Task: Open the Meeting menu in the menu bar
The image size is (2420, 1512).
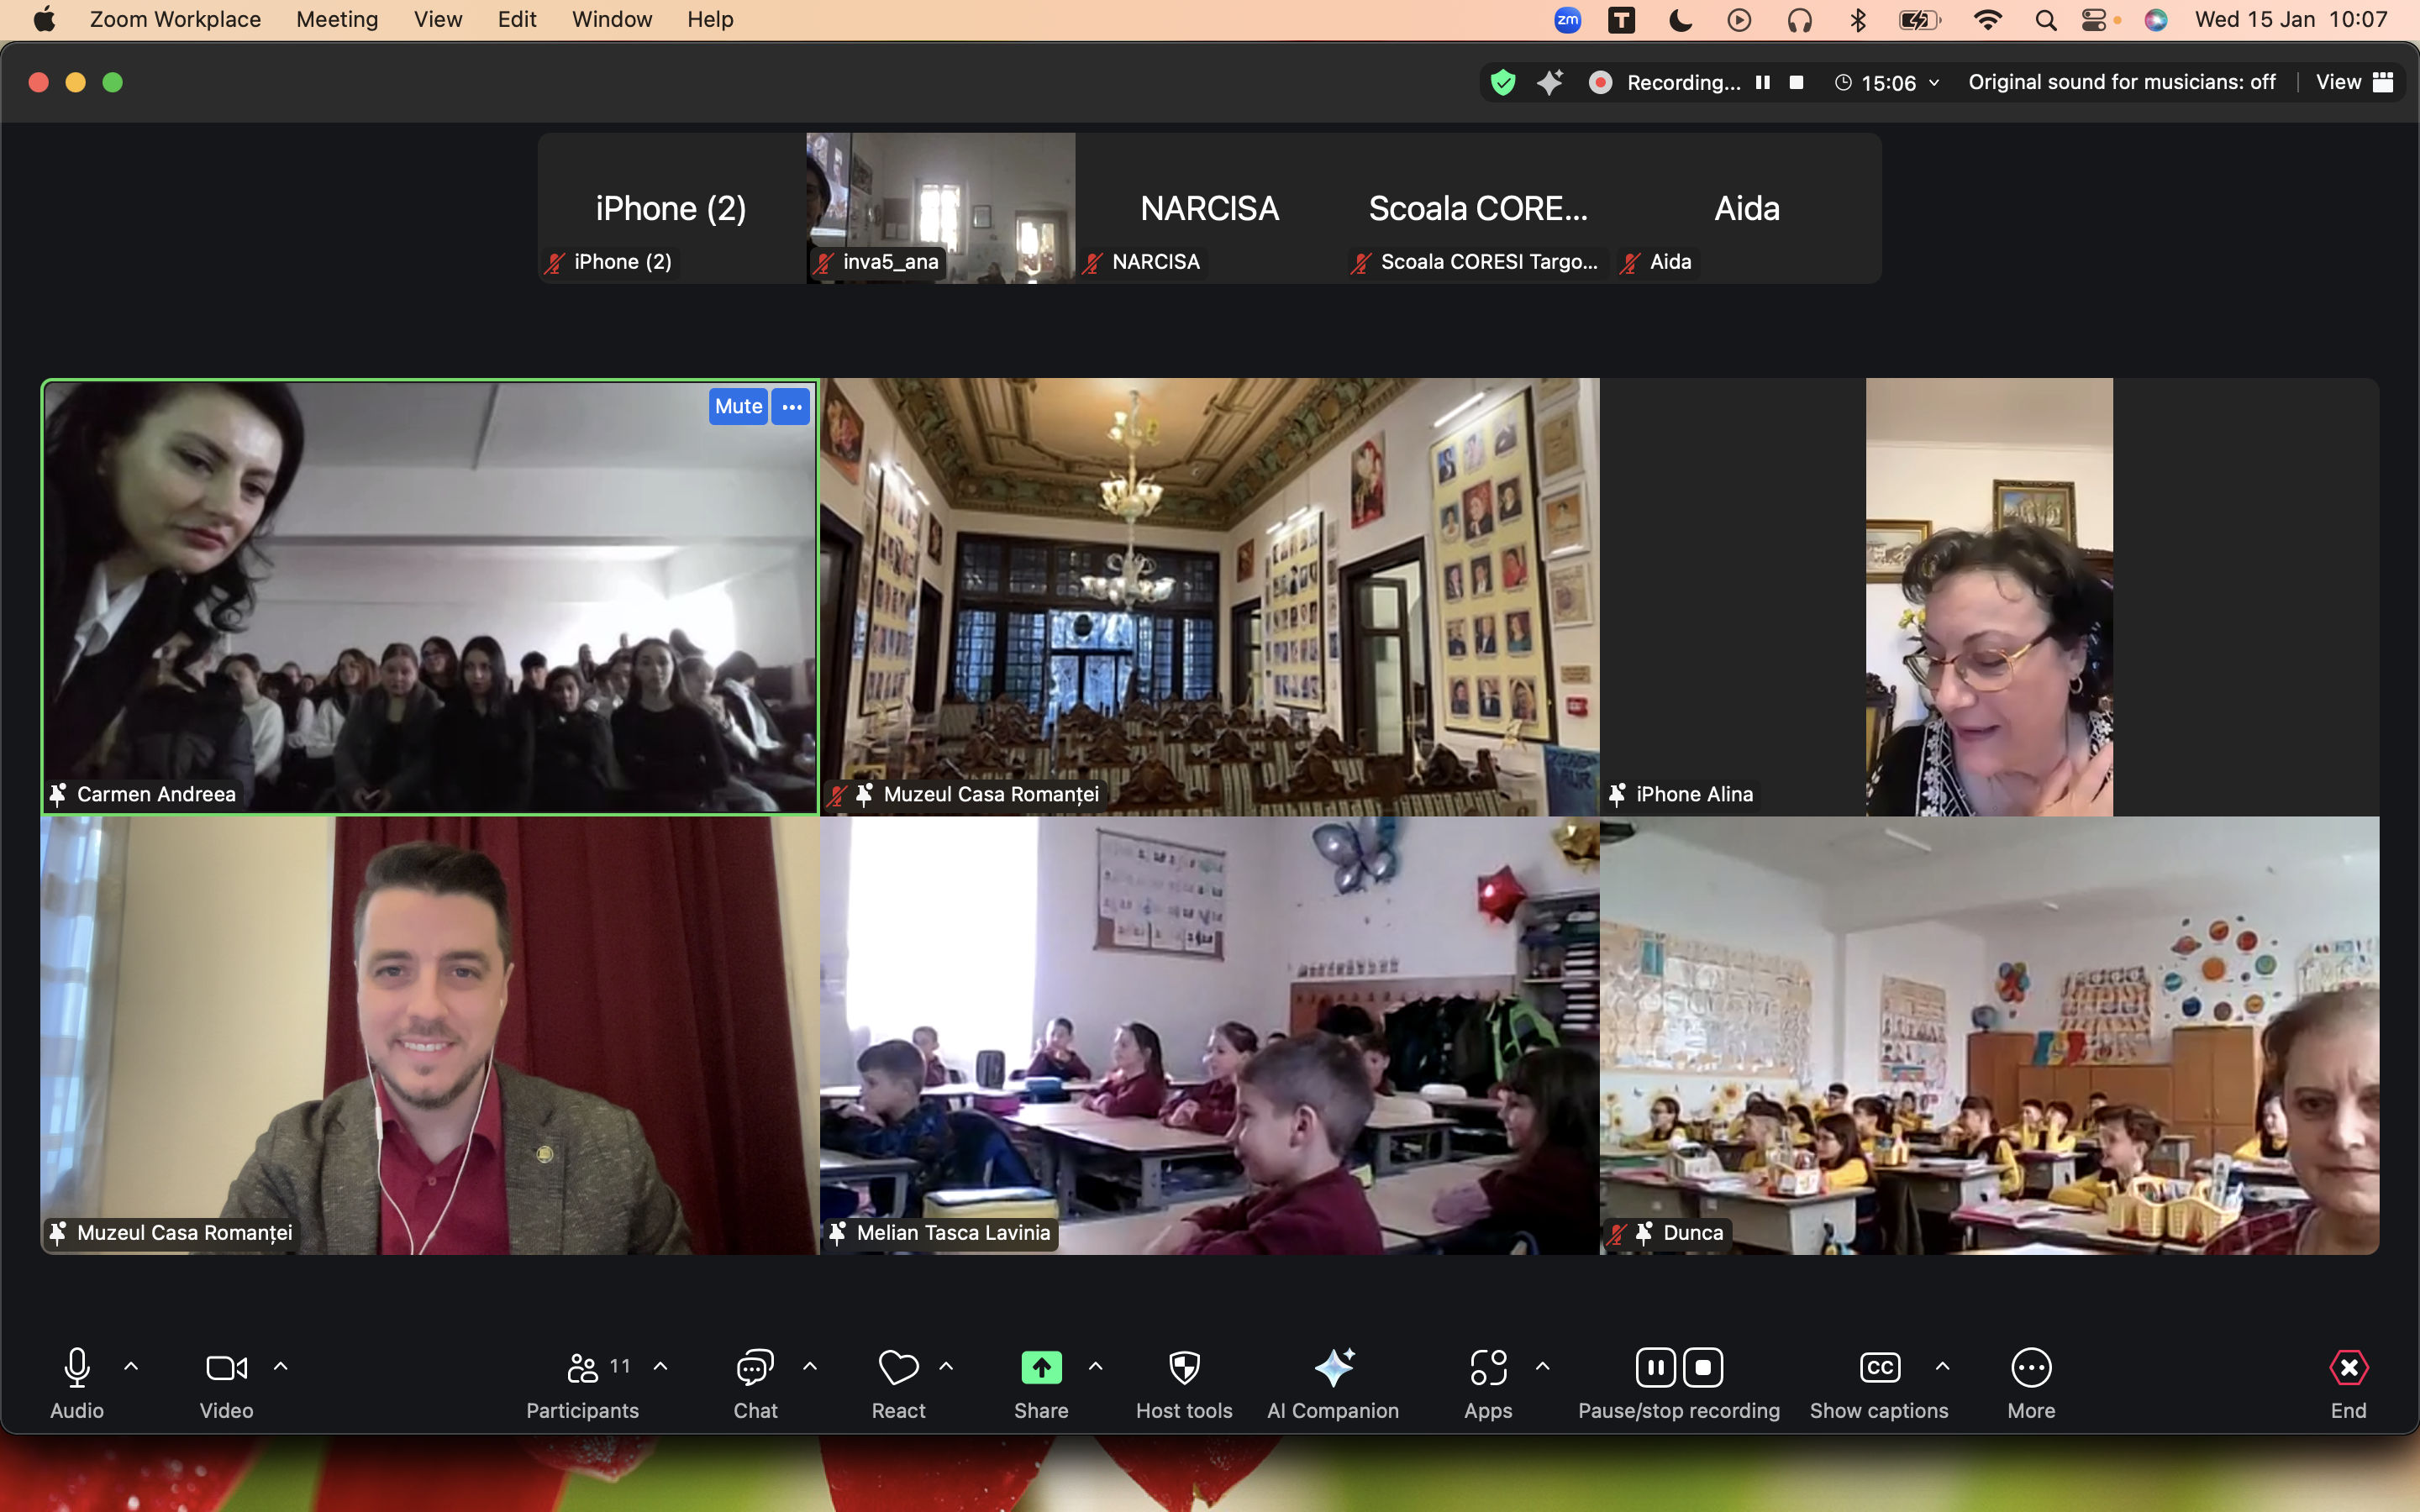Action: 337,19
